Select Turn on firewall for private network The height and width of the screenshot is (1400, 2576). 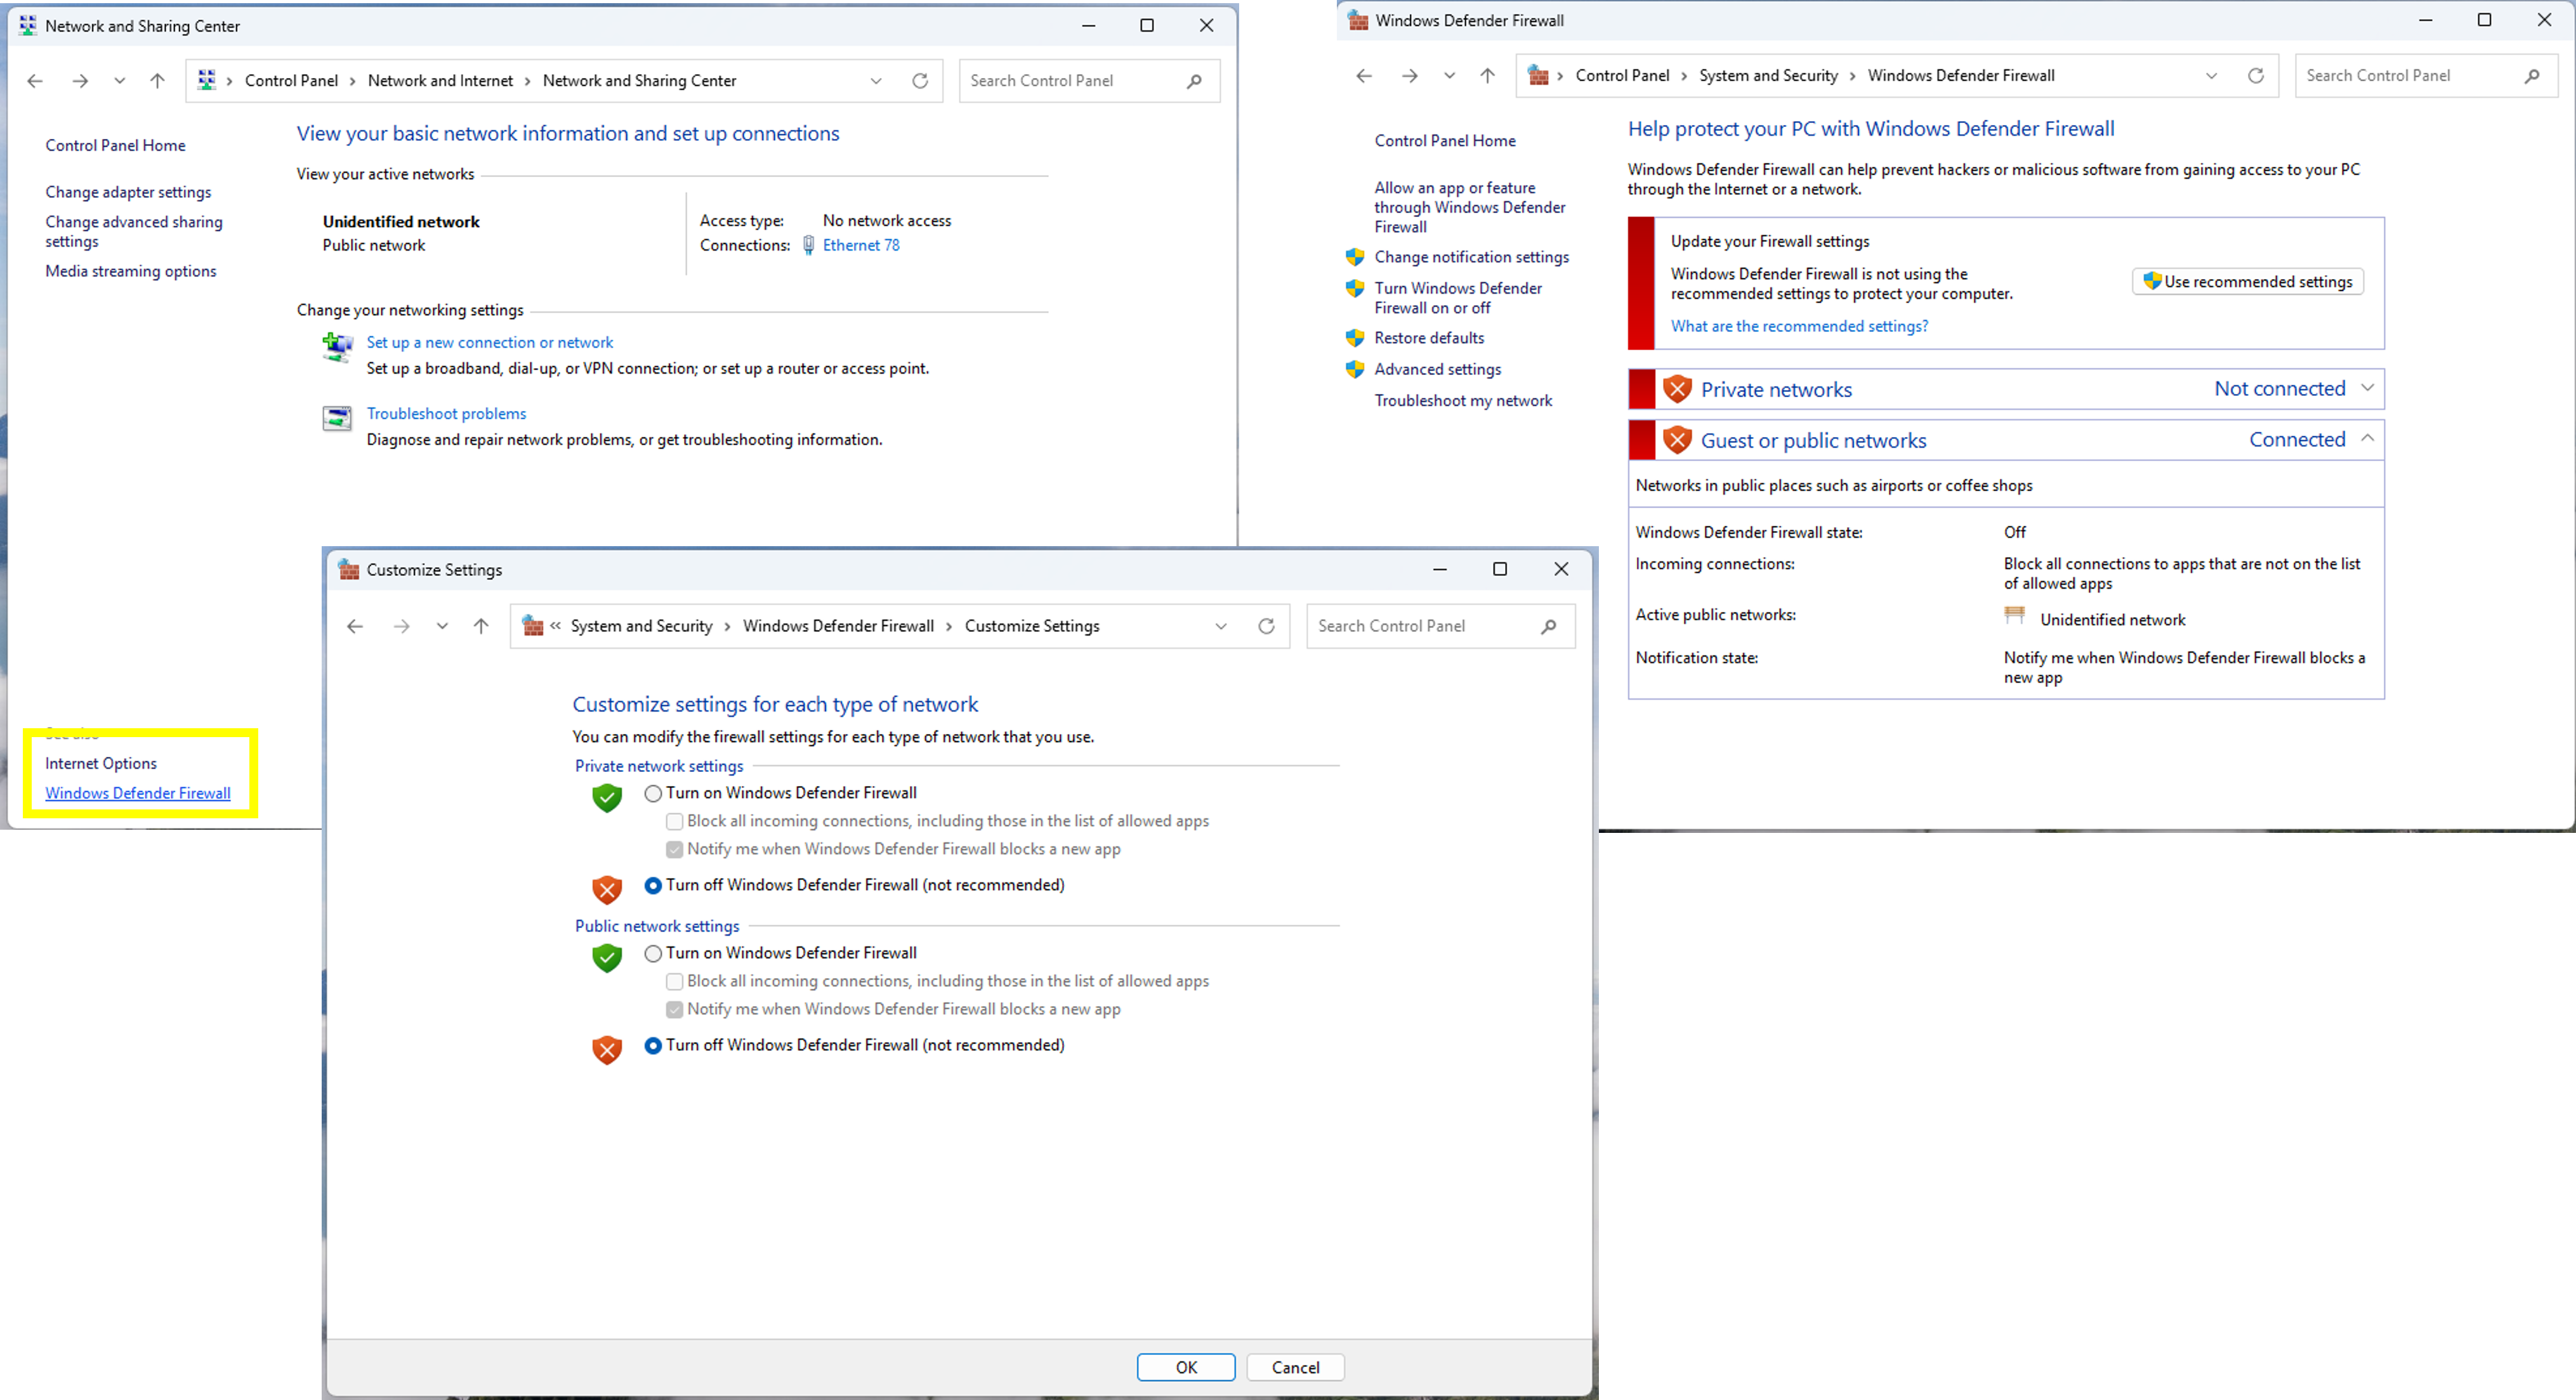653,793
